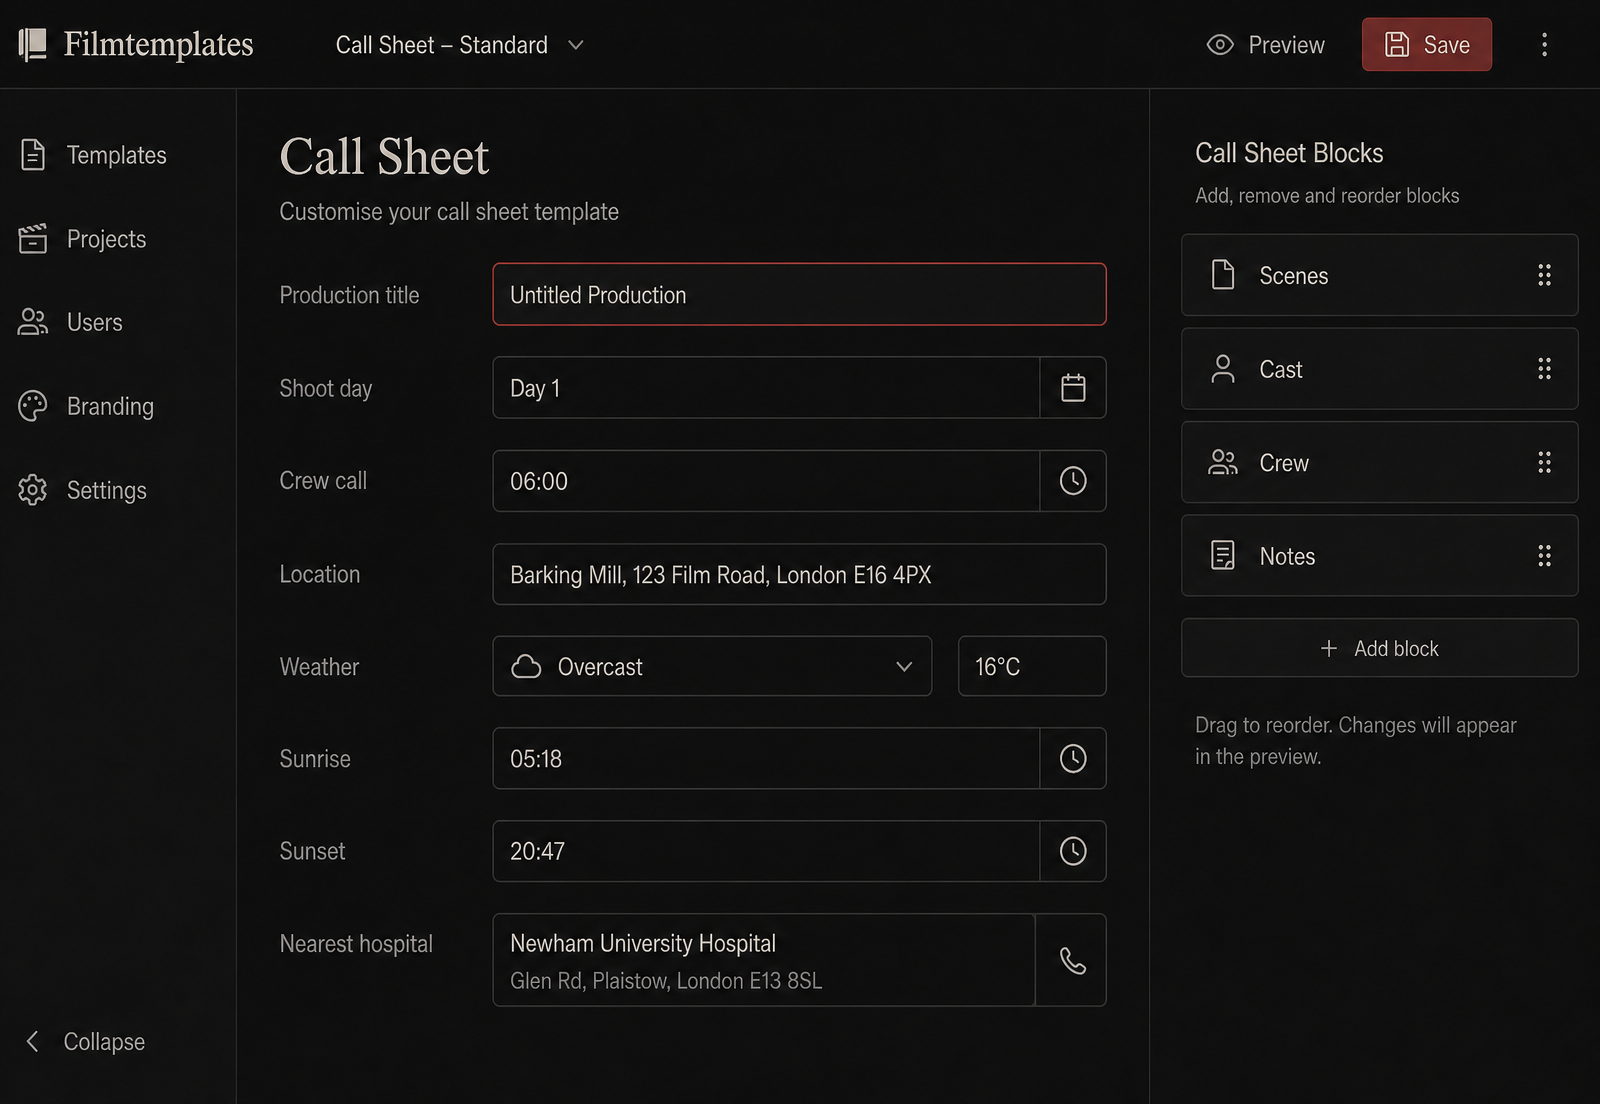The height and width of the screenshot is (1104, 1600).
Task: Open the Weather Overcast dropdown
Action: tap(712, 666)
